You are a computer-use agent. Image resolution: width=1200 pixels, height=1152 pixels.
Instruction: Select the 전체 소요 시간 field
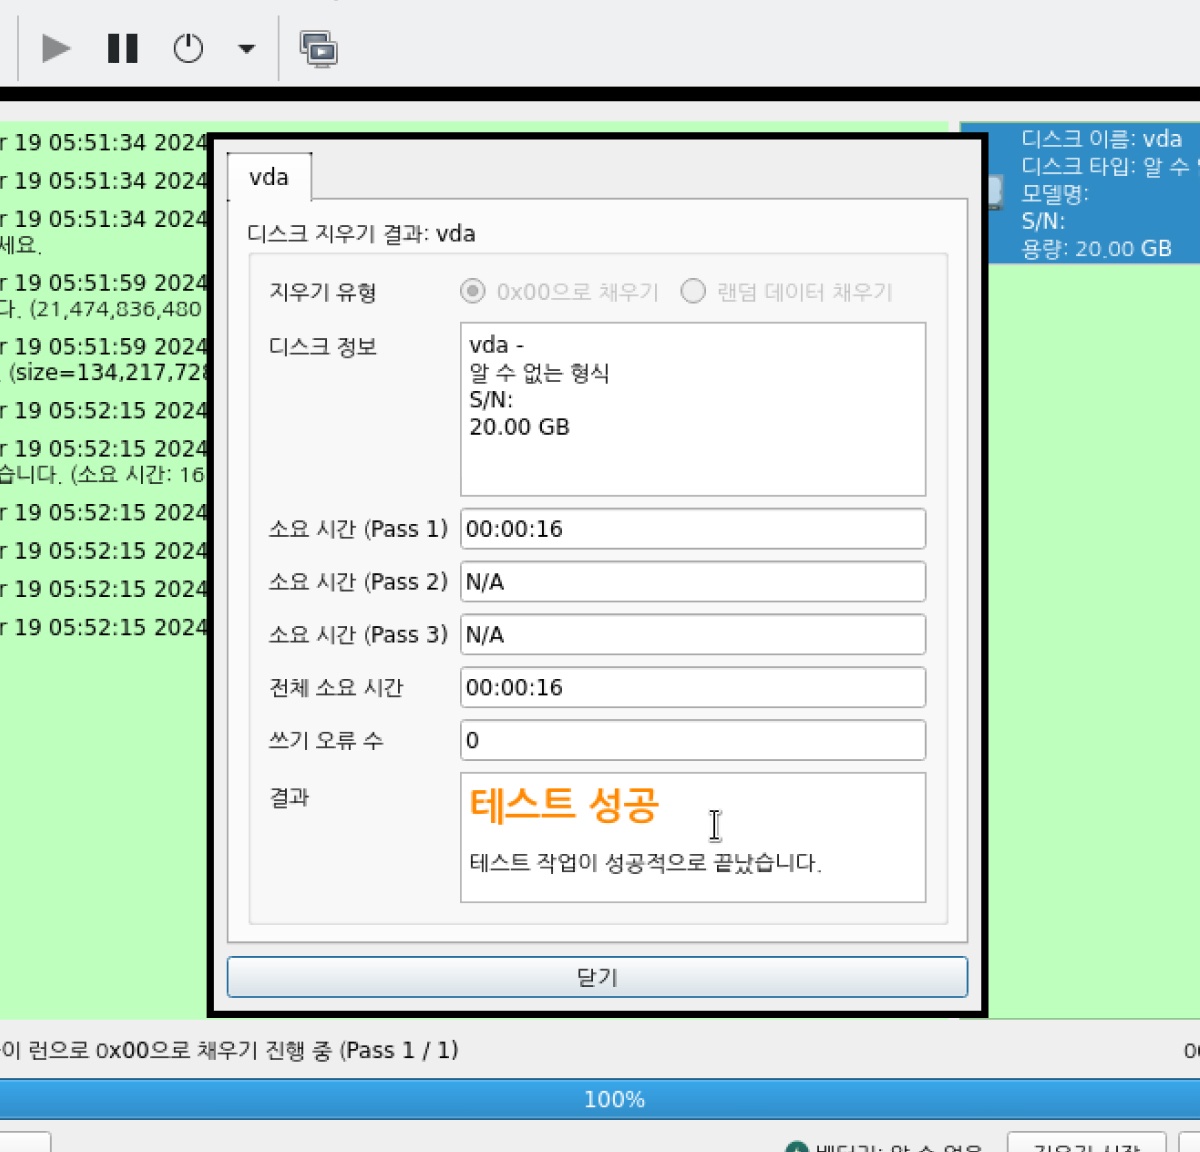click(x=692, y=687)
